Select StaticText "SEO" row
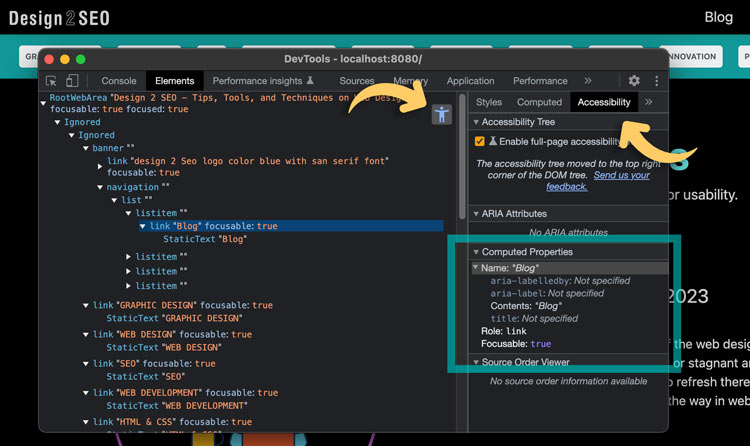750x446 pixels. (145, 377)
